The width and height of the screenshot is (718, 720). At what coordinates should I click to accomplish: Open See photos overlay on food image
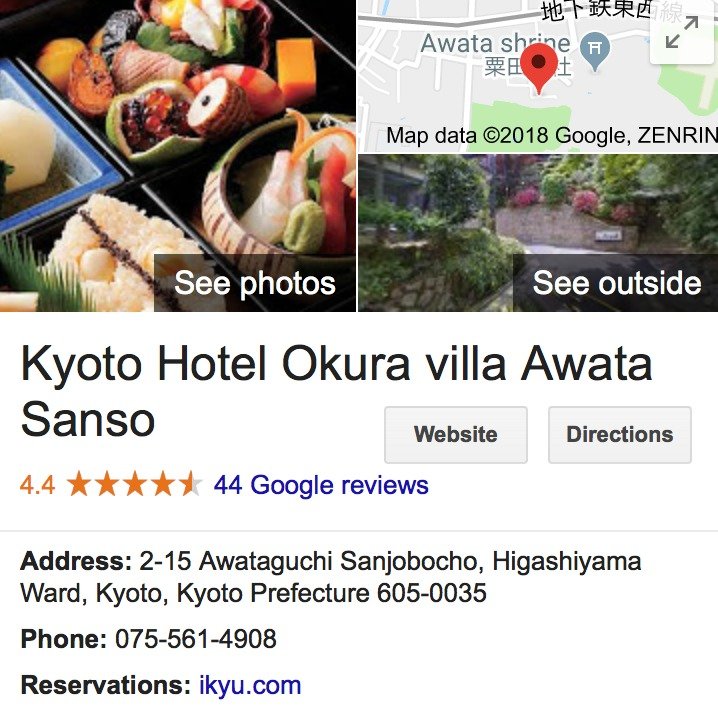(x=255, y=283)
